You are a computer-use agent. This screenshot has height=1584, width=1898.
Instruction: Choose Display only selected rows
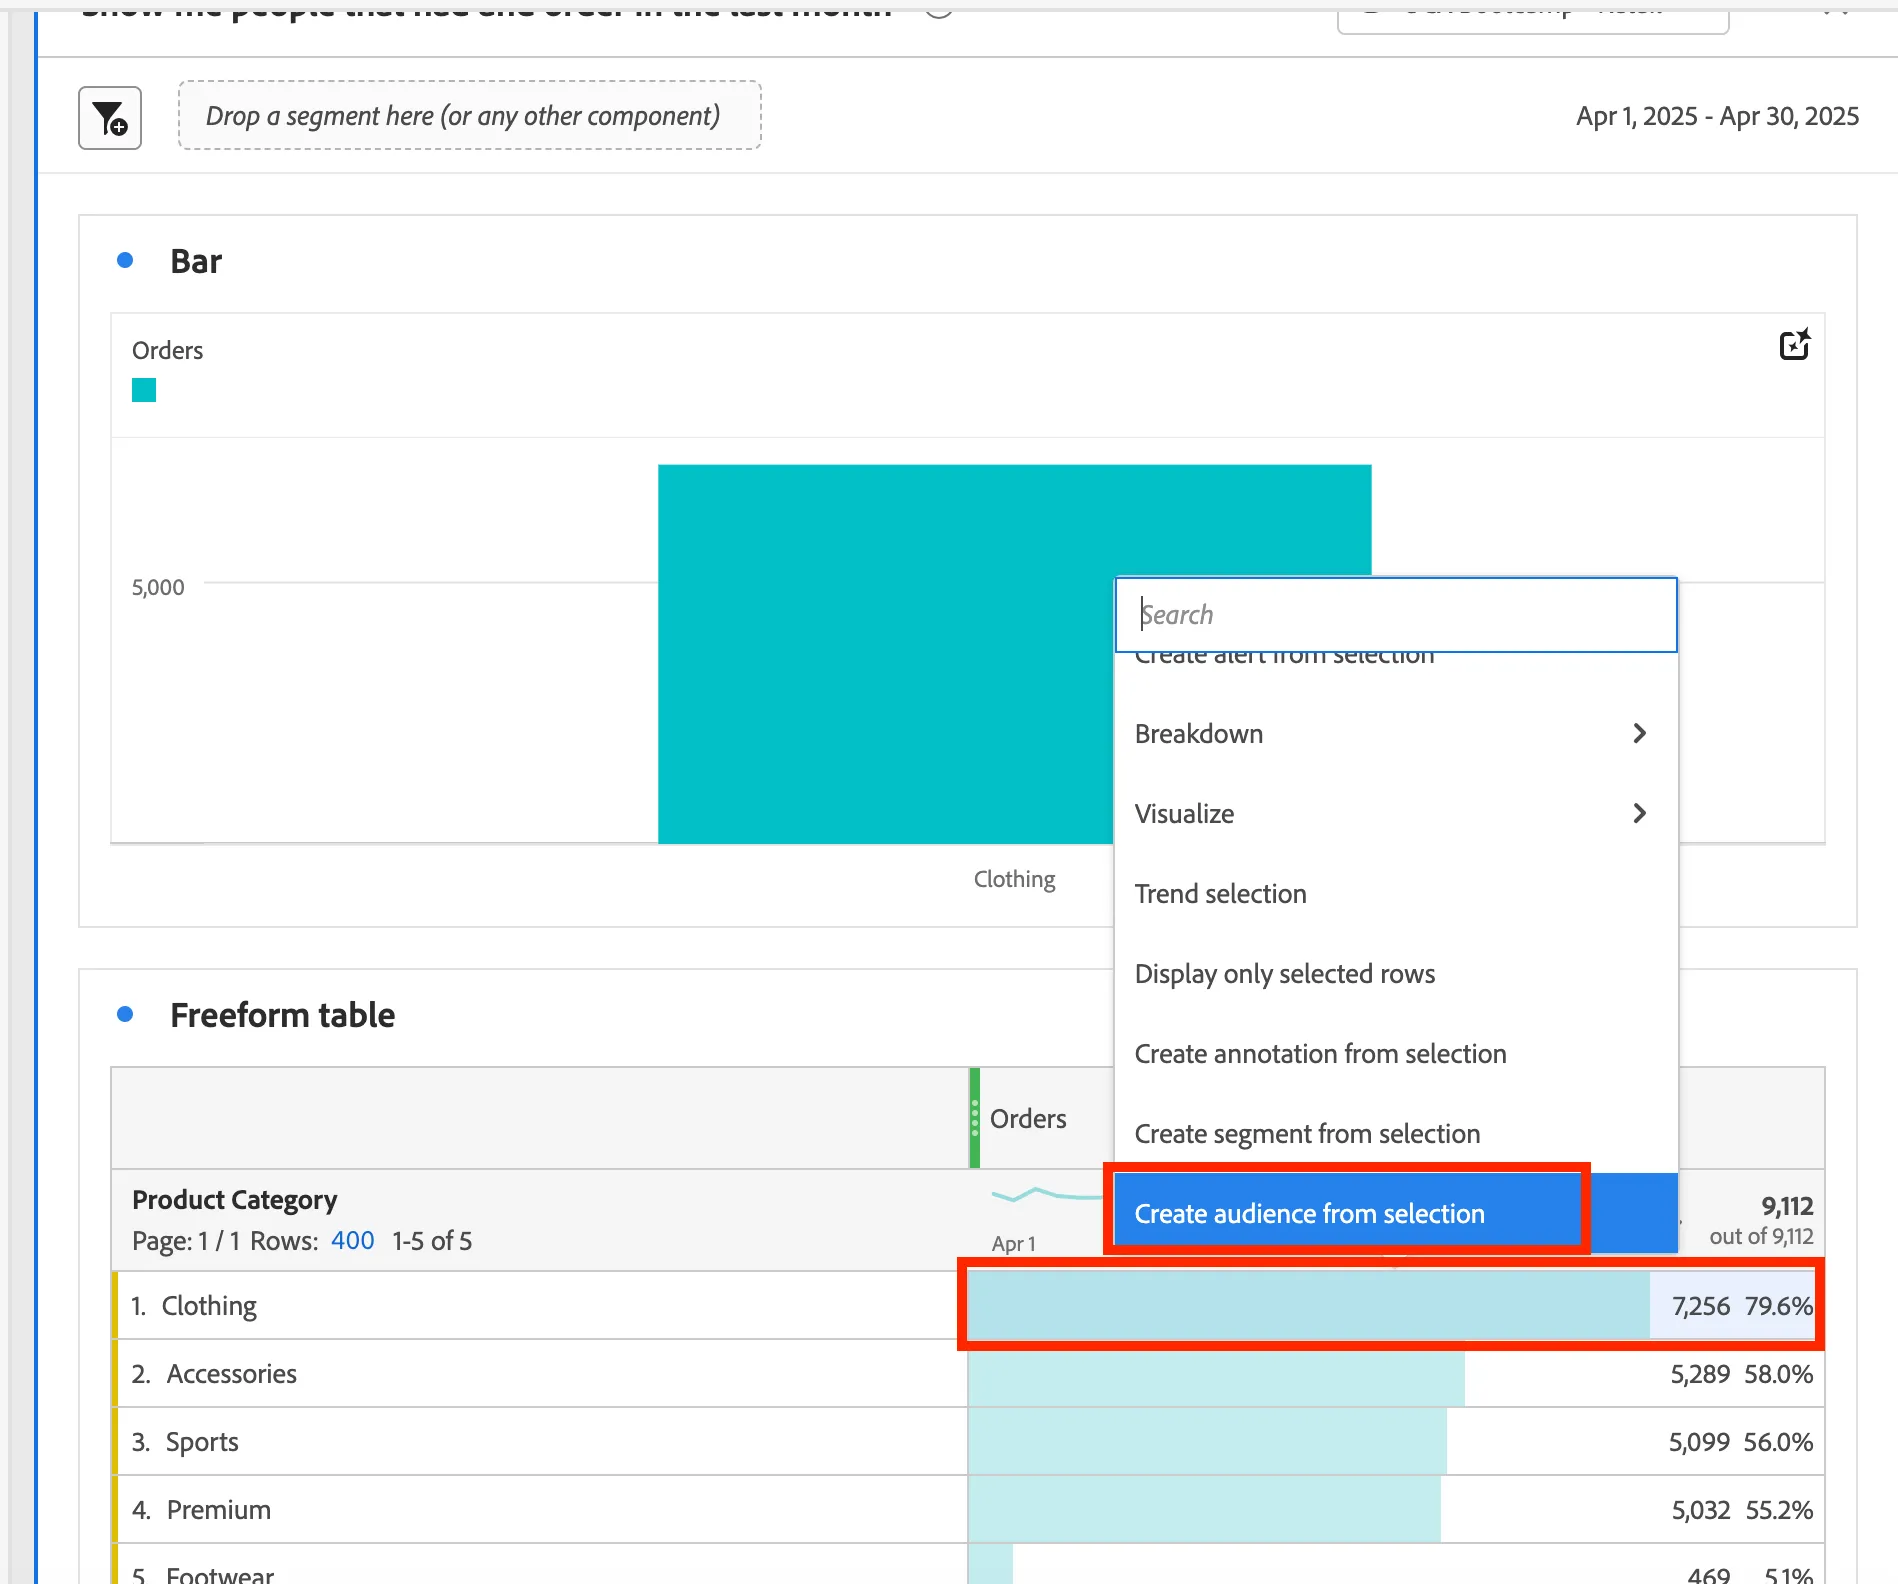1396,973
